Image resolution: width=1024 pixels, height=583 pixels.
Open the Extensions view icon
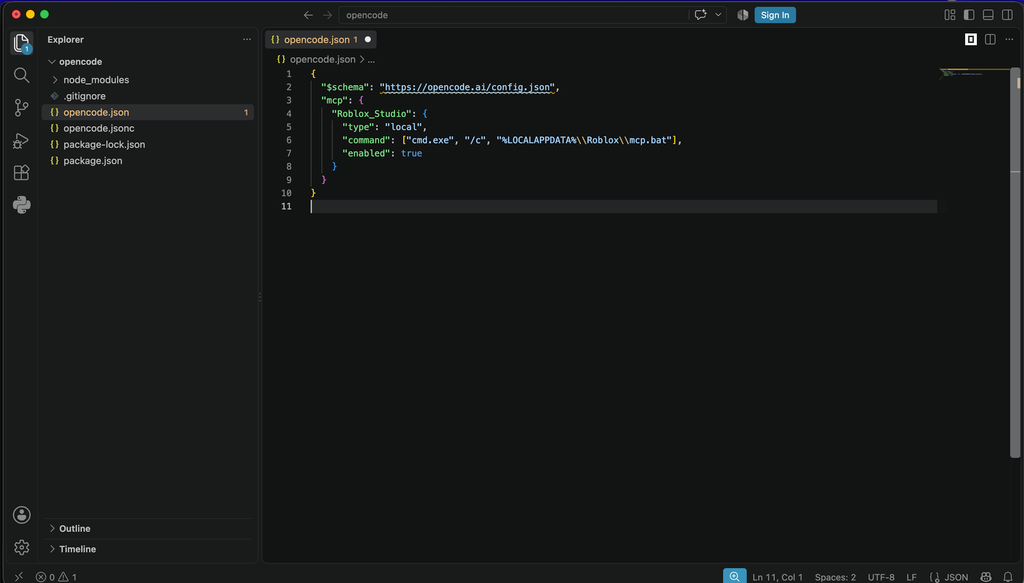[x=22, y=172]
